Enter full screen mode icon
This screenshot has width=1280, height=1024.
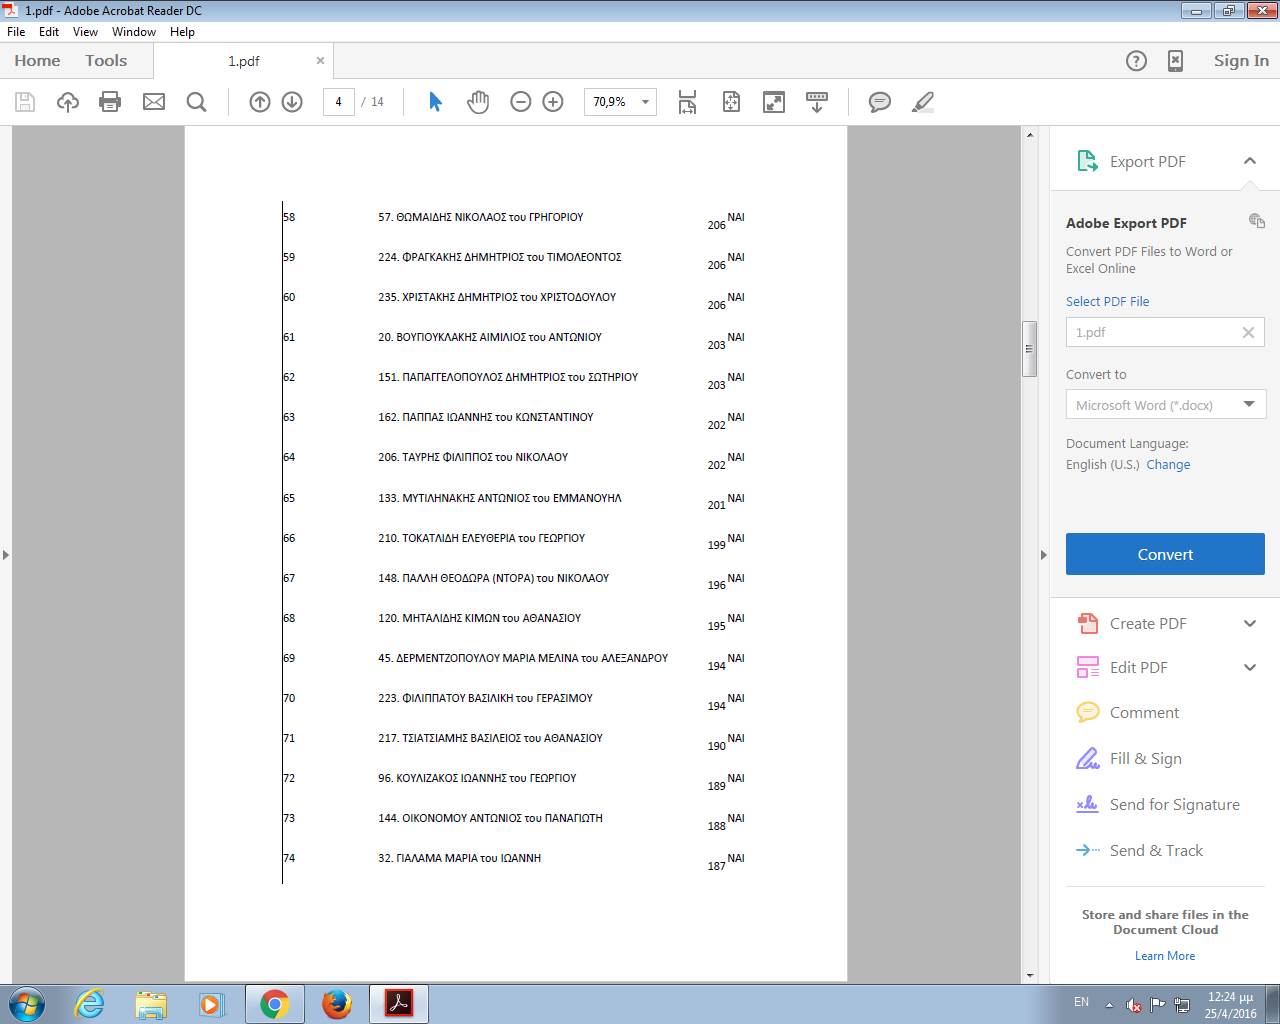coord(774,102)
